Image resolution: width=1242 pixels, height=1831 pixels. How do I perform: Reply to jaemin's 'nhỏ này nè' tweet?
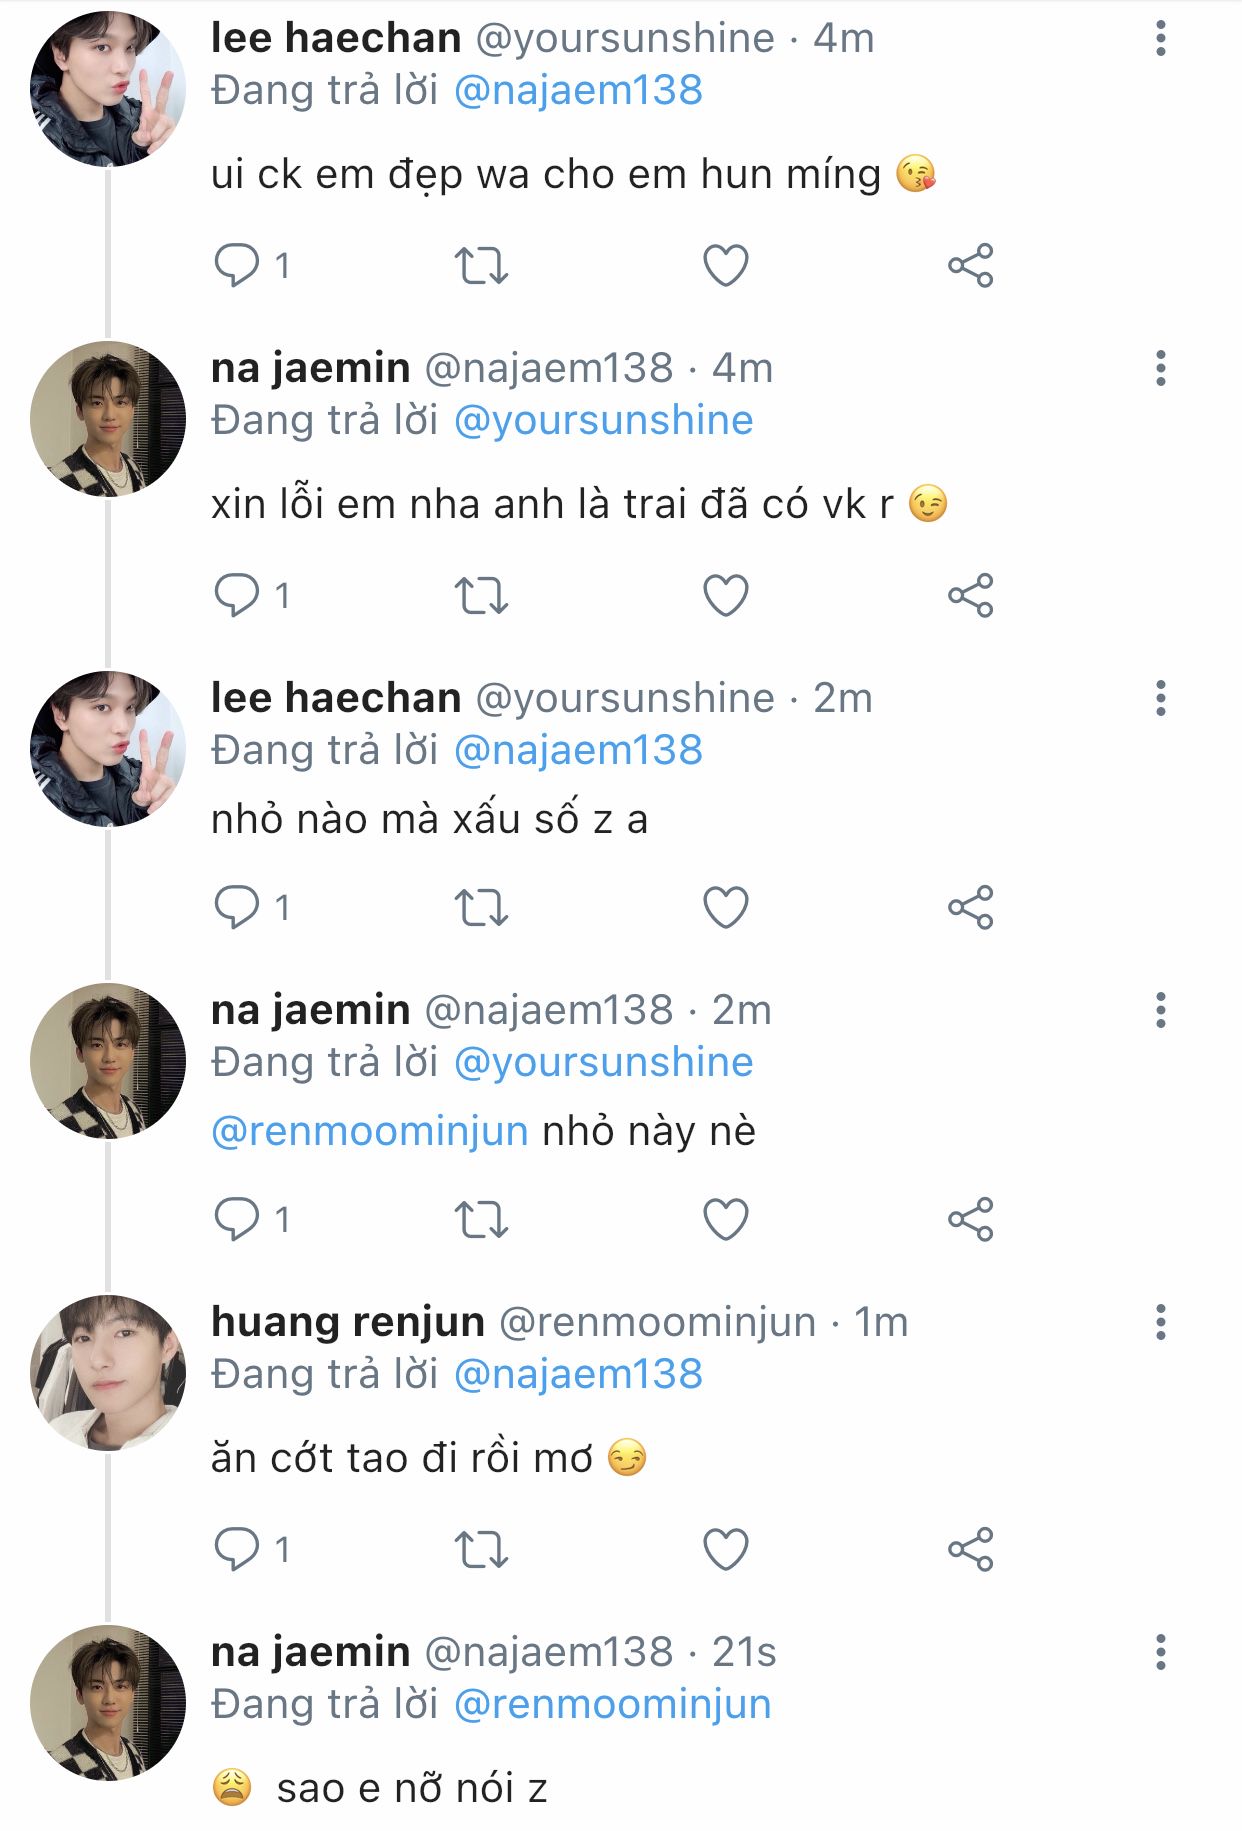point(237,1220)
